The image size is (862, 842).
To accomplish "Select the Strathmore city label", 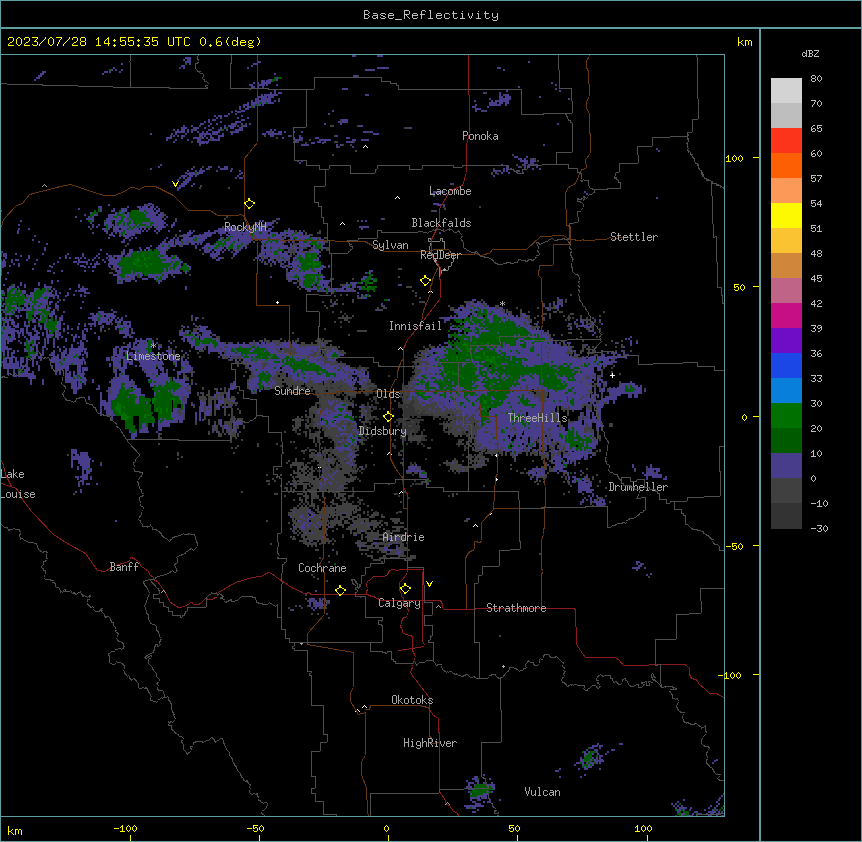I will (516, 608).
